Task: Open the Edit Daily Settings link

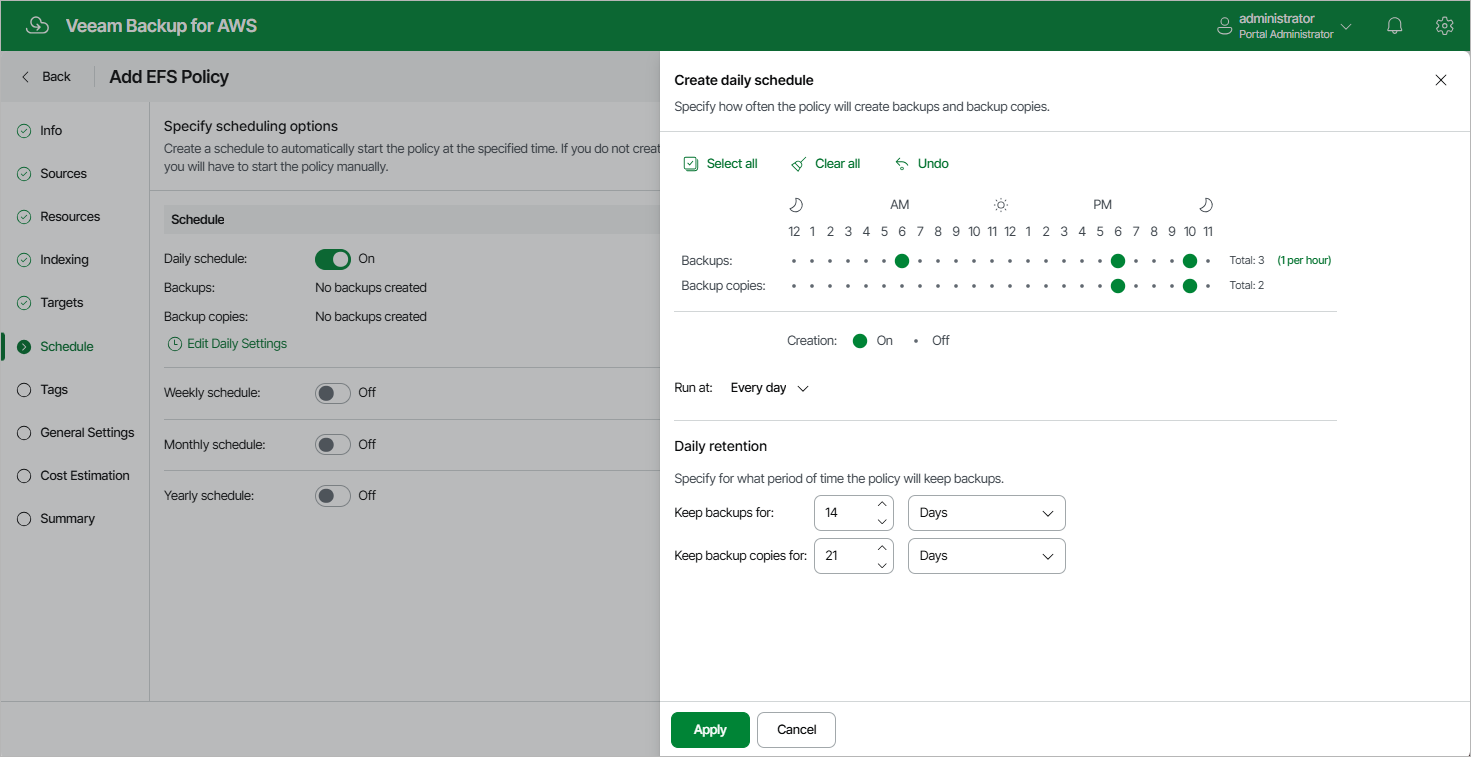Action: click(x=237, y=344)
